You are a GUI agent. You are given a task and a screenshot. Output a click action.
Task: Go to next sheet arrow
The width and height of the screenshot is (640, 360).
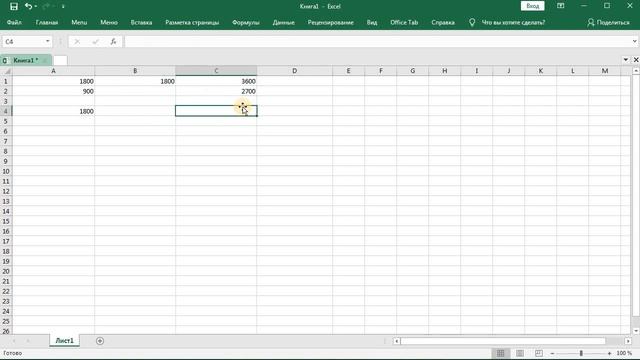coord(28,341)
